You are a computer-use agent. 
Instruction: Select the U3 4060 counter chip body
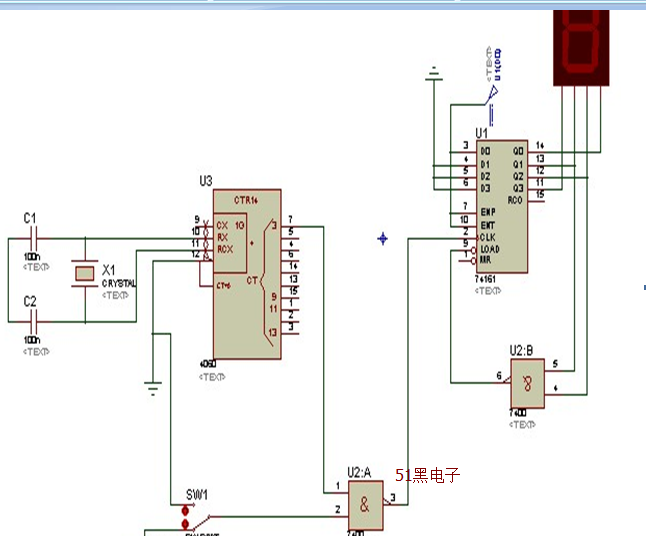pos(247,274)
